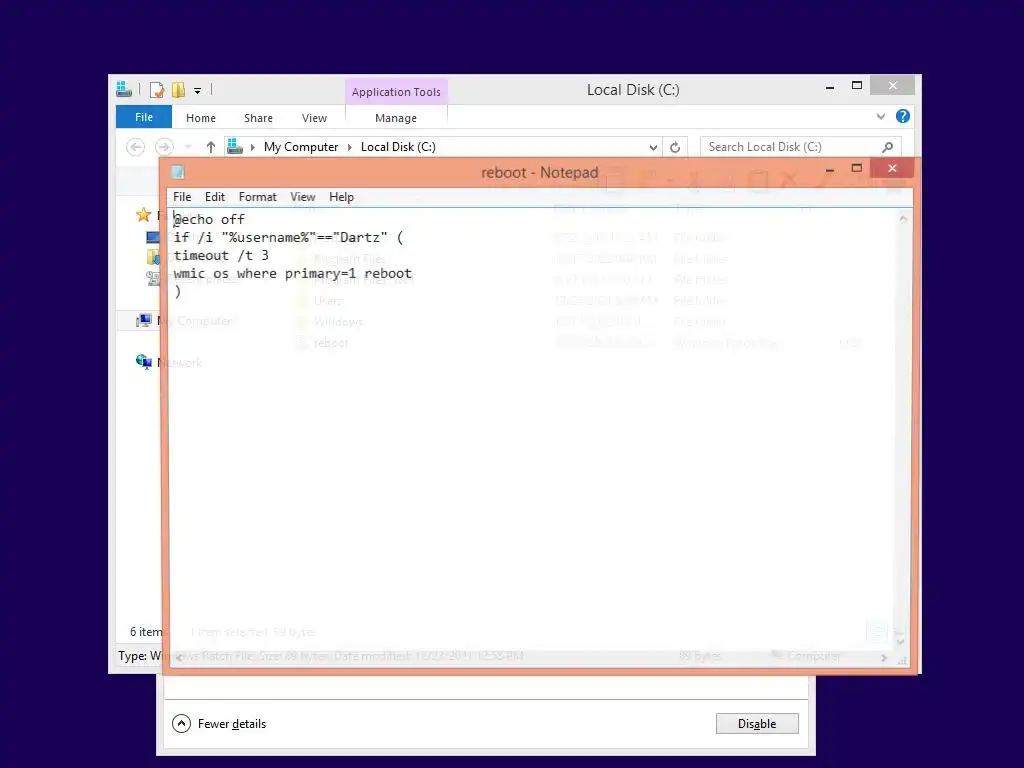Image resolution: width=1024 pixels, height=768 pixels.
Task: Open Notepad Edit menu
Action: click(214, 197)
